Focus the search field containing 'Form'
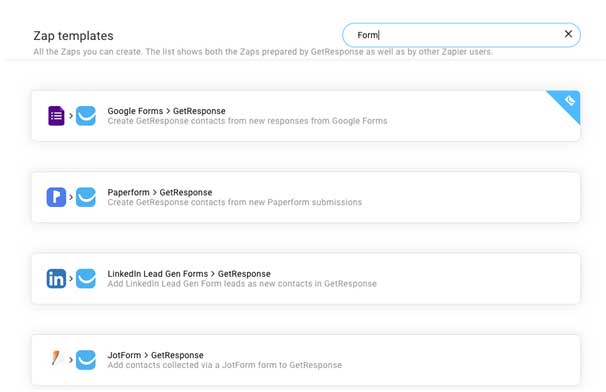 tap(461, 35)
